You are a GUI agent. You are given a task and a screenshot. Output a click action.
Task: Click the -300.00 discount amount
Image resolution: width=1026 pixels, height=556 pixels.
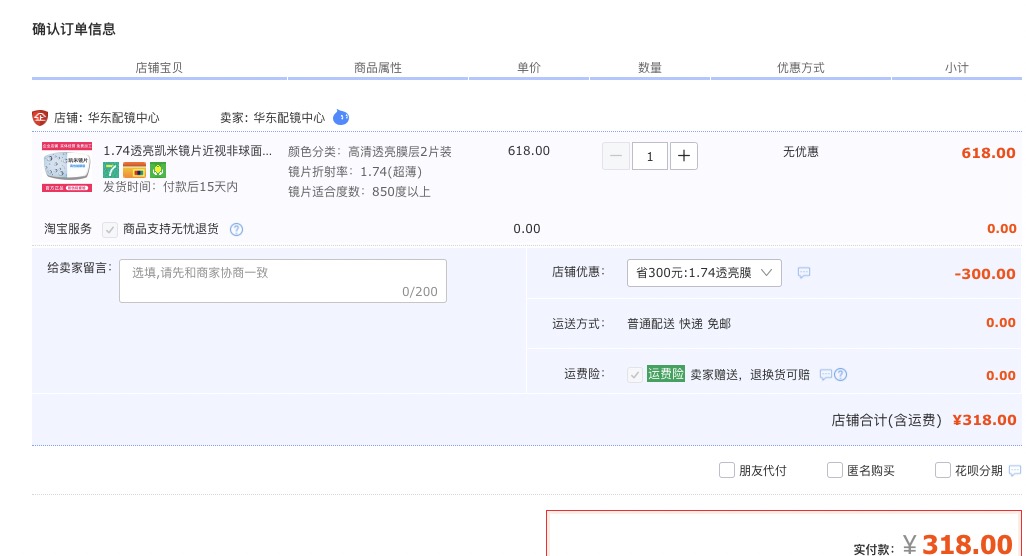click(985, 274)
